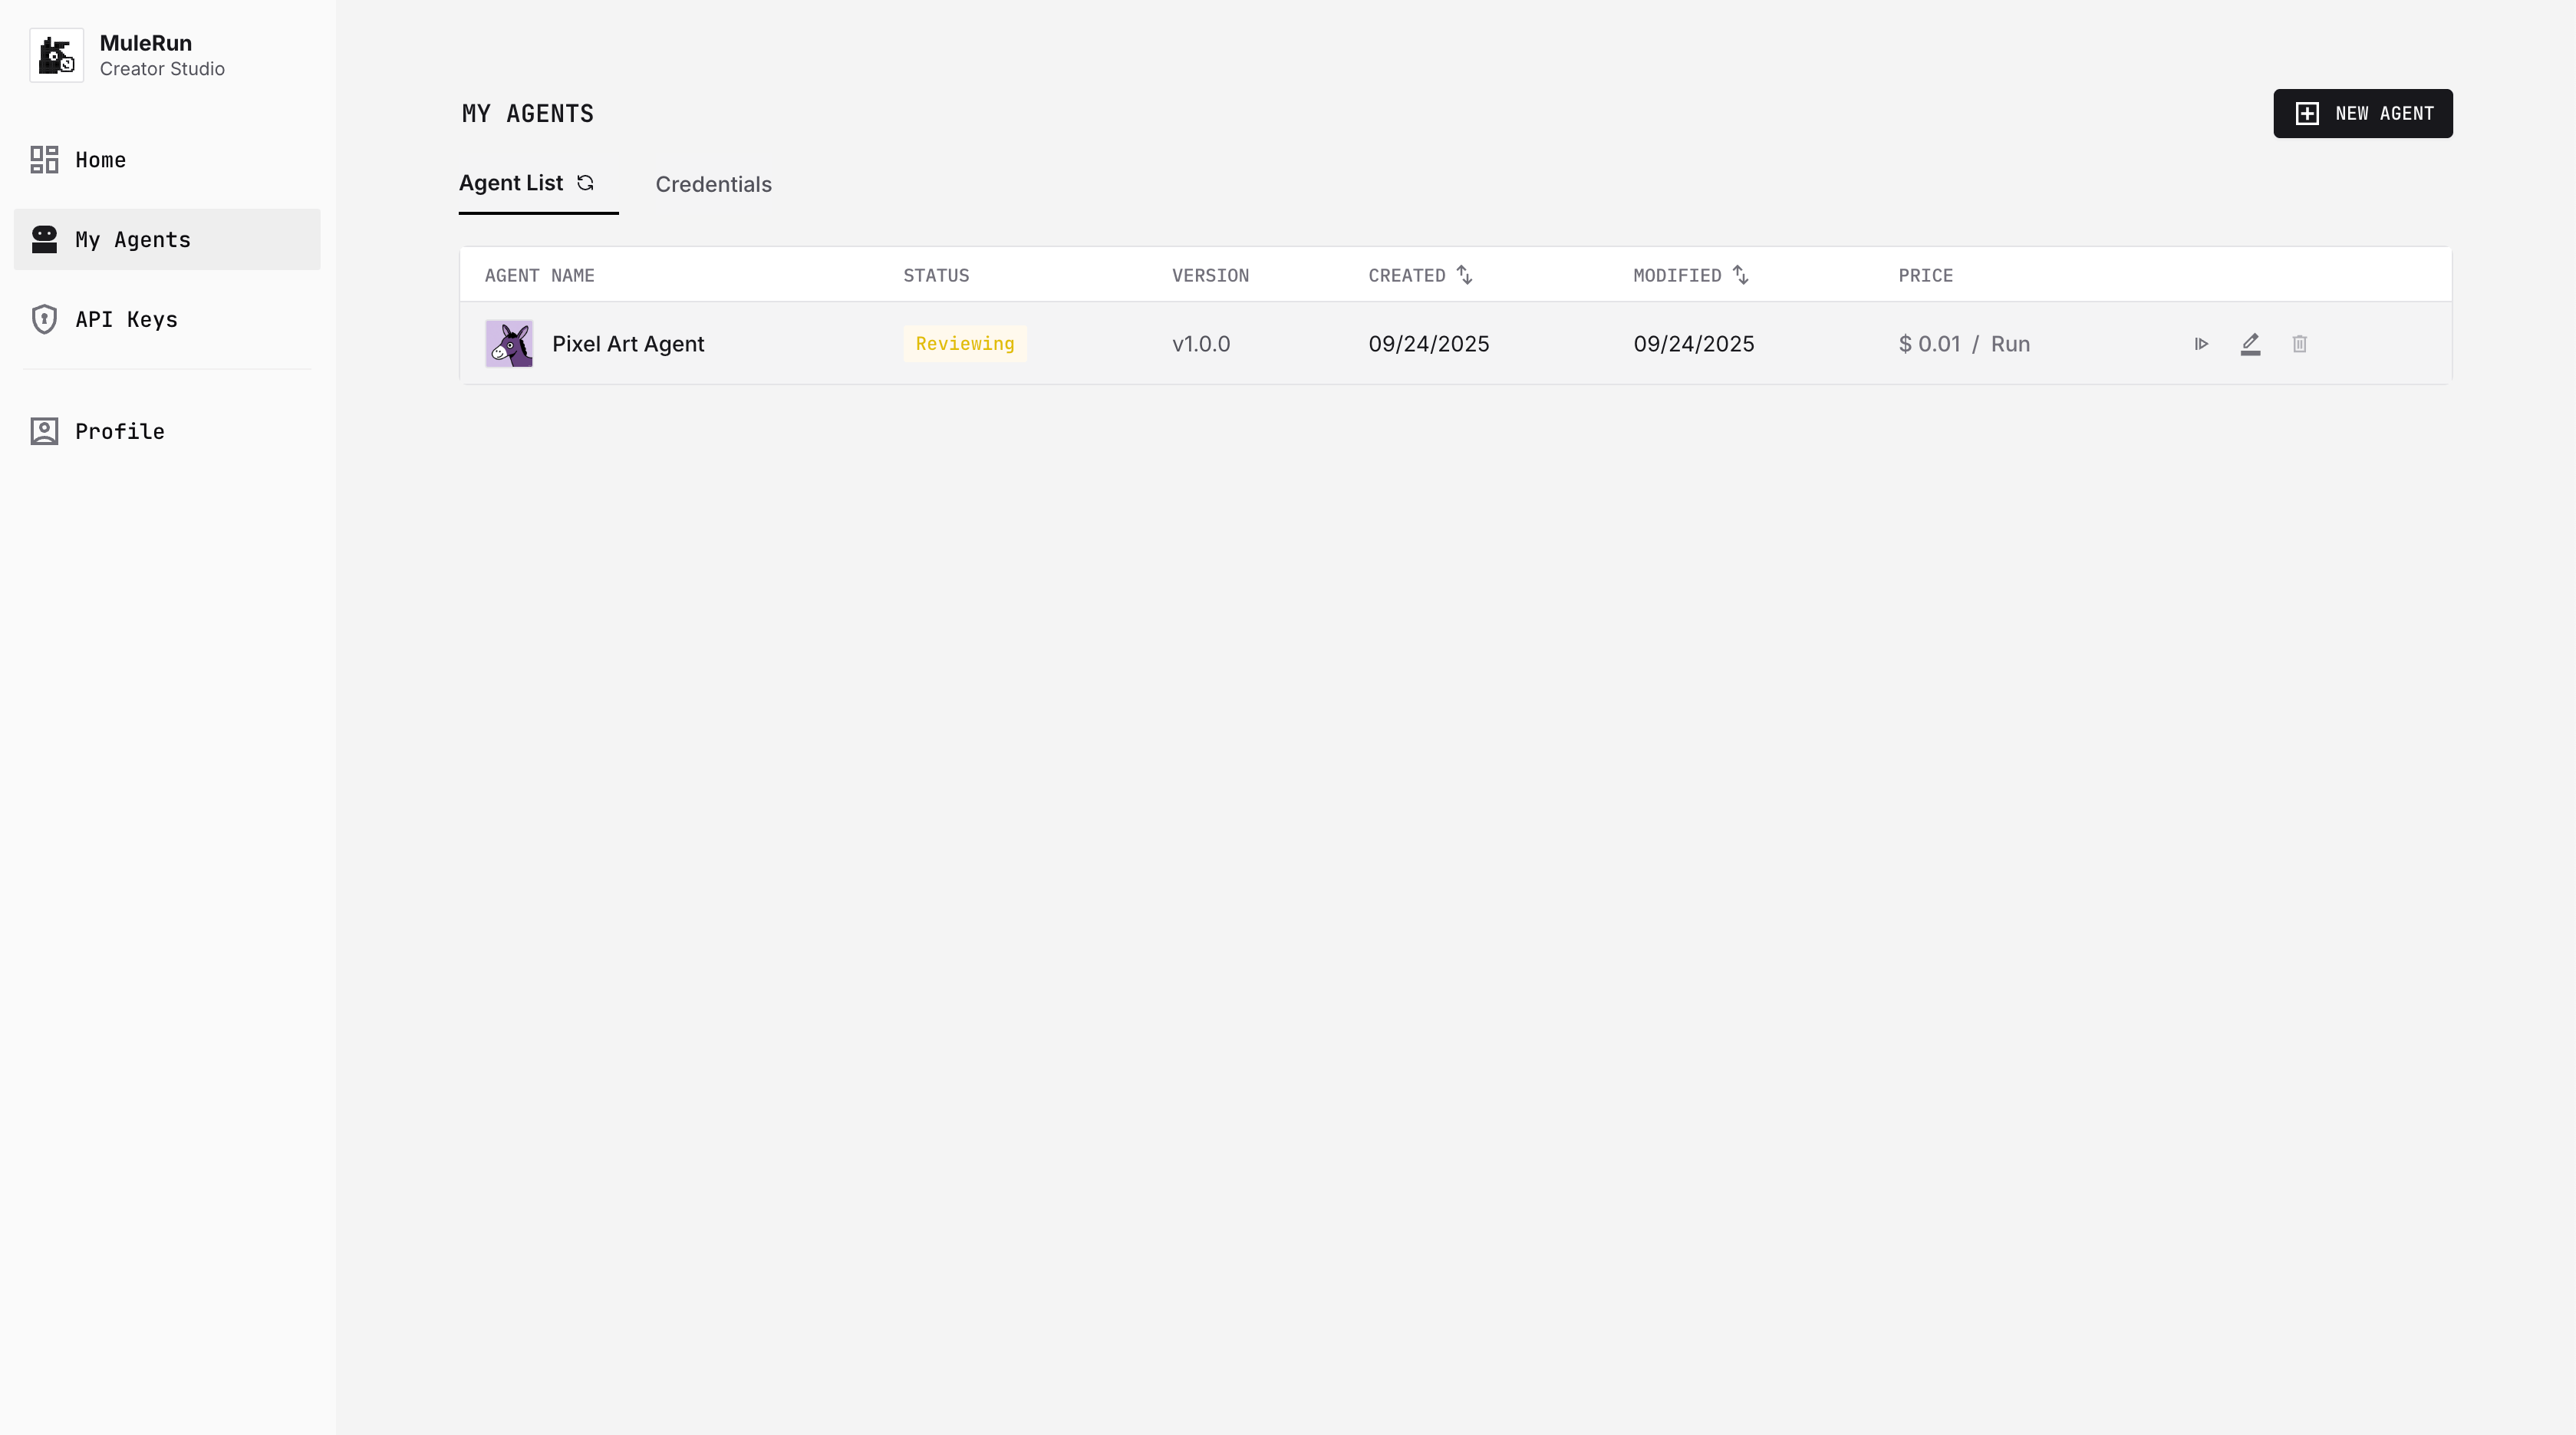Click the API Keys shield icon

(x=44, y=319)
